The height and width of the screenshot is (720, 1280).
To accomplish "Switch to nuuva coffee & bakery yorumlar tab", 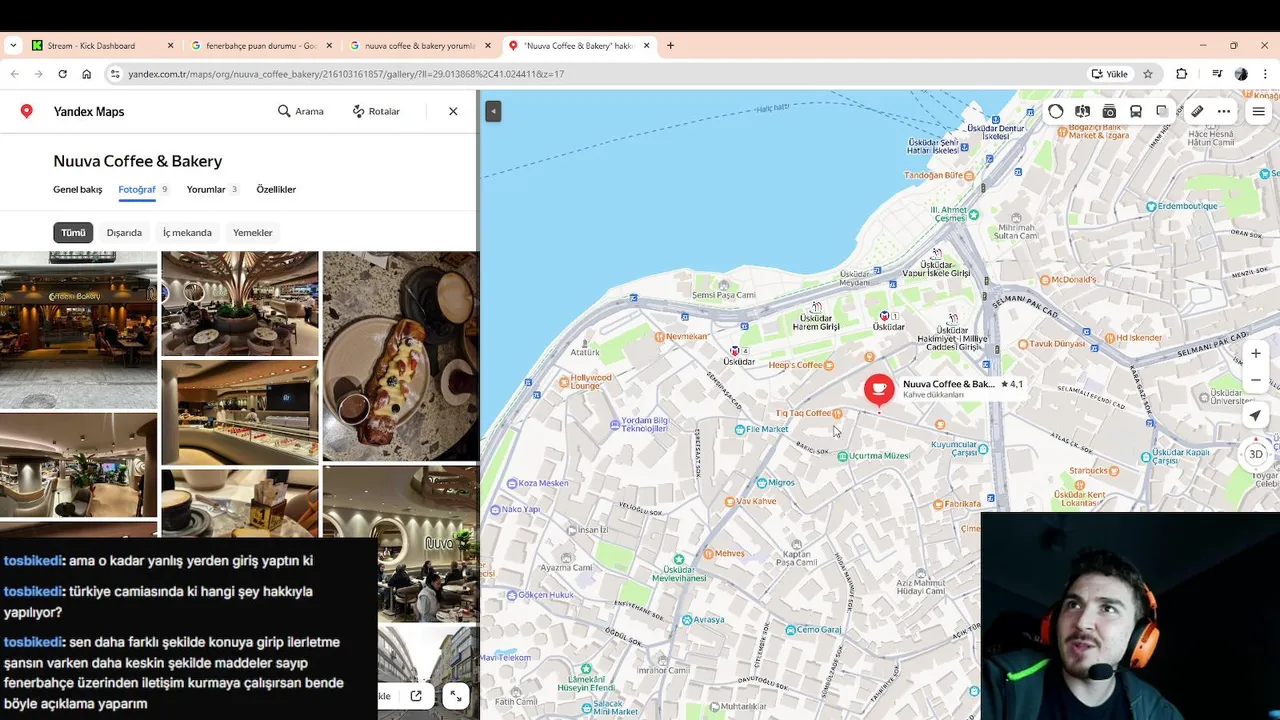I will [419, 45].
